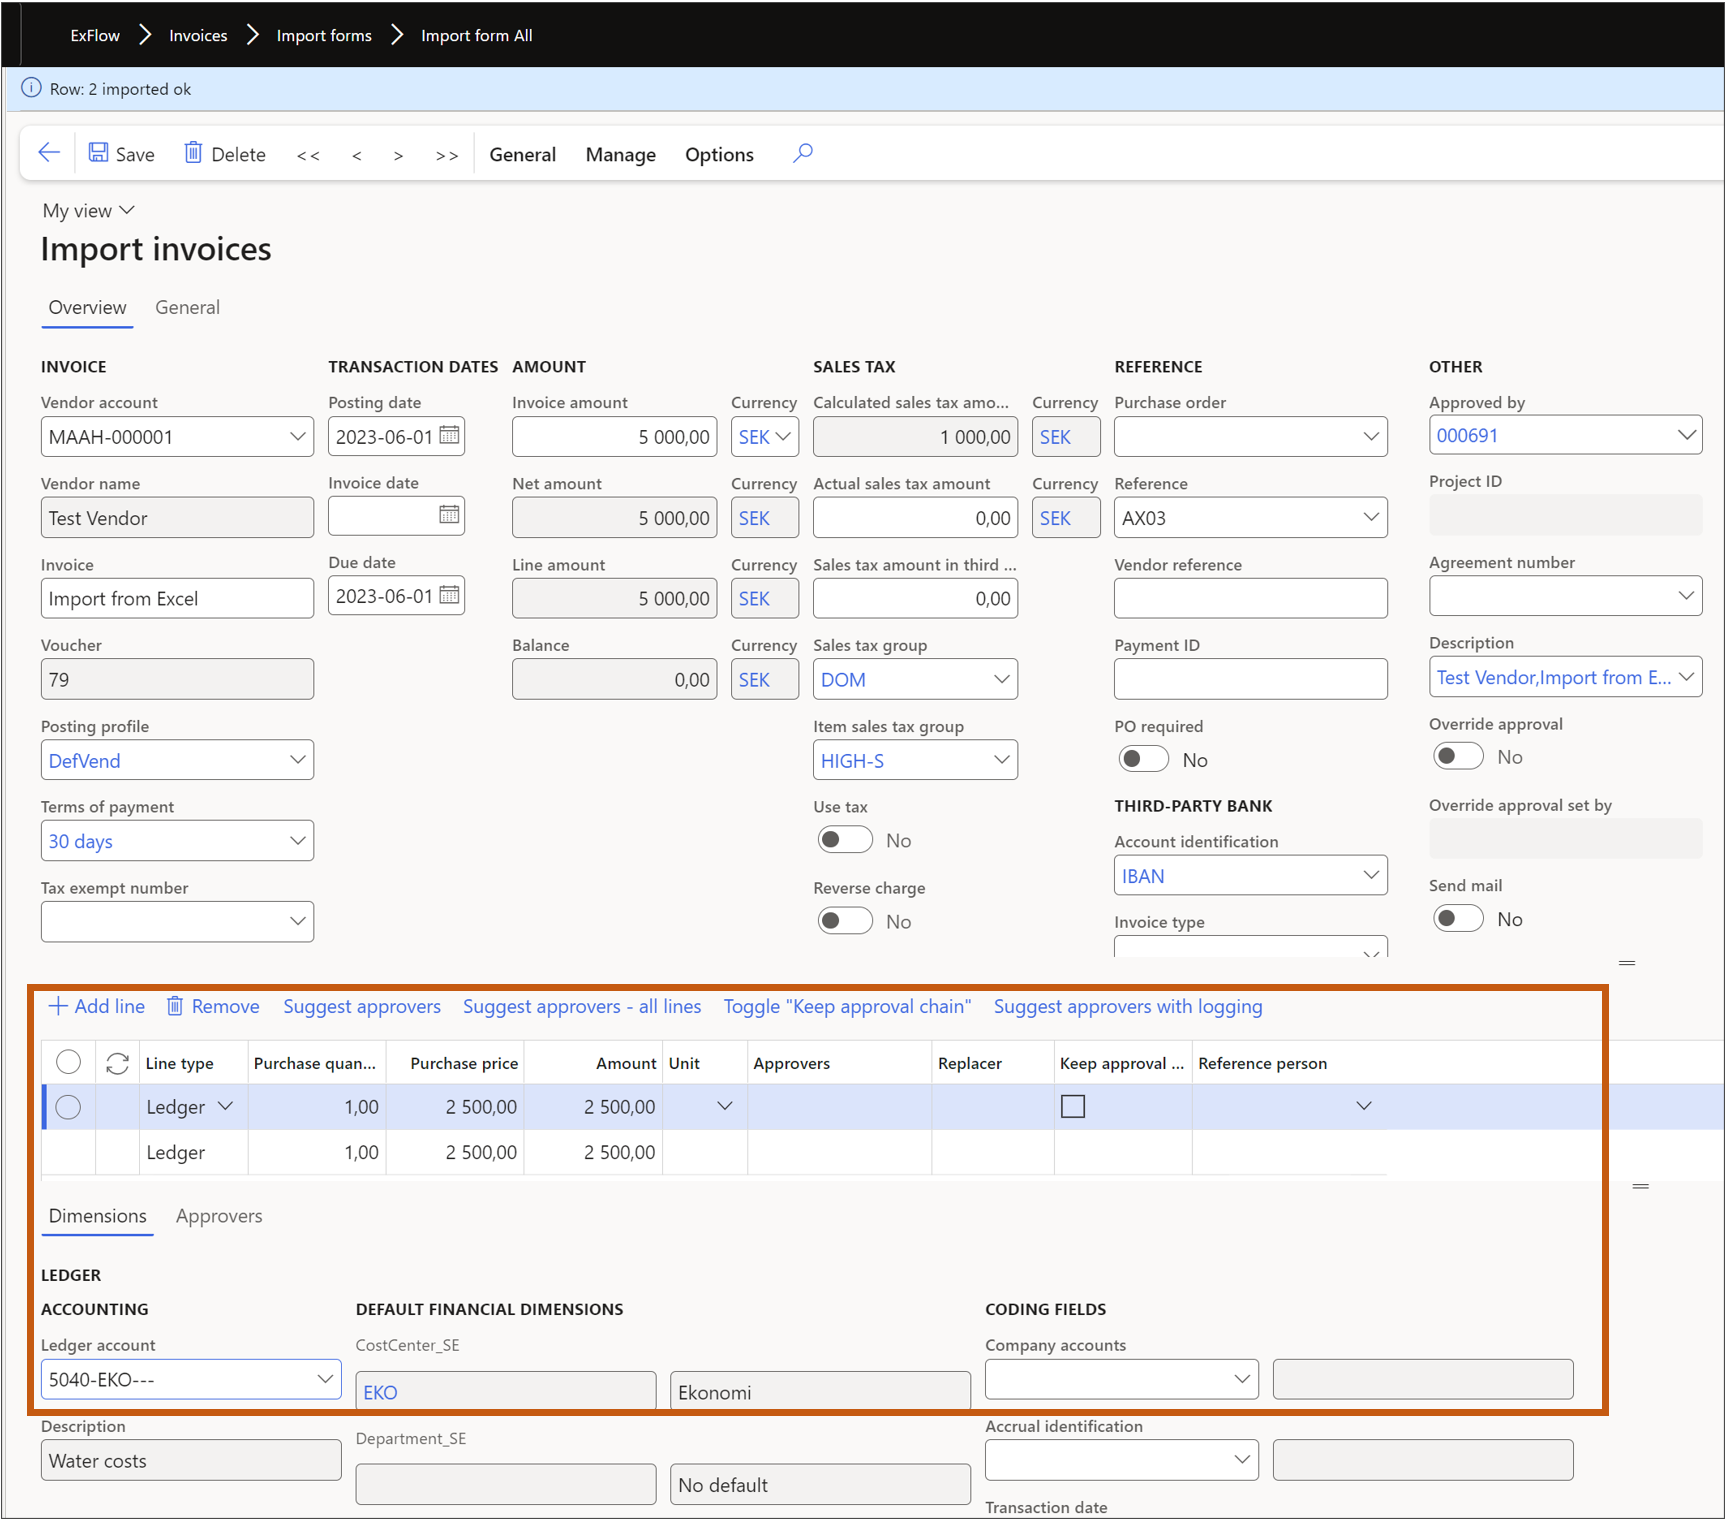Open Due date calendar picker

click(x=450, y=595)
